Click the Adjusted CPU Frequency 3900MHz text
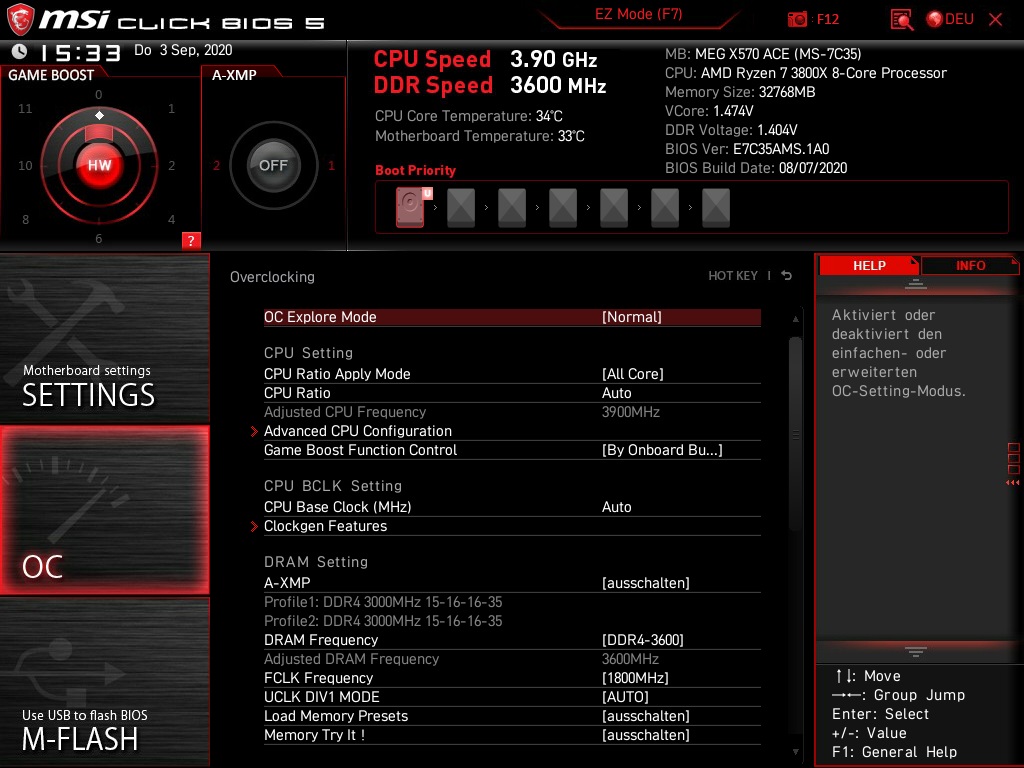Image resolution: width=1024 pixels, height=768 pixels. click(631, 412)
